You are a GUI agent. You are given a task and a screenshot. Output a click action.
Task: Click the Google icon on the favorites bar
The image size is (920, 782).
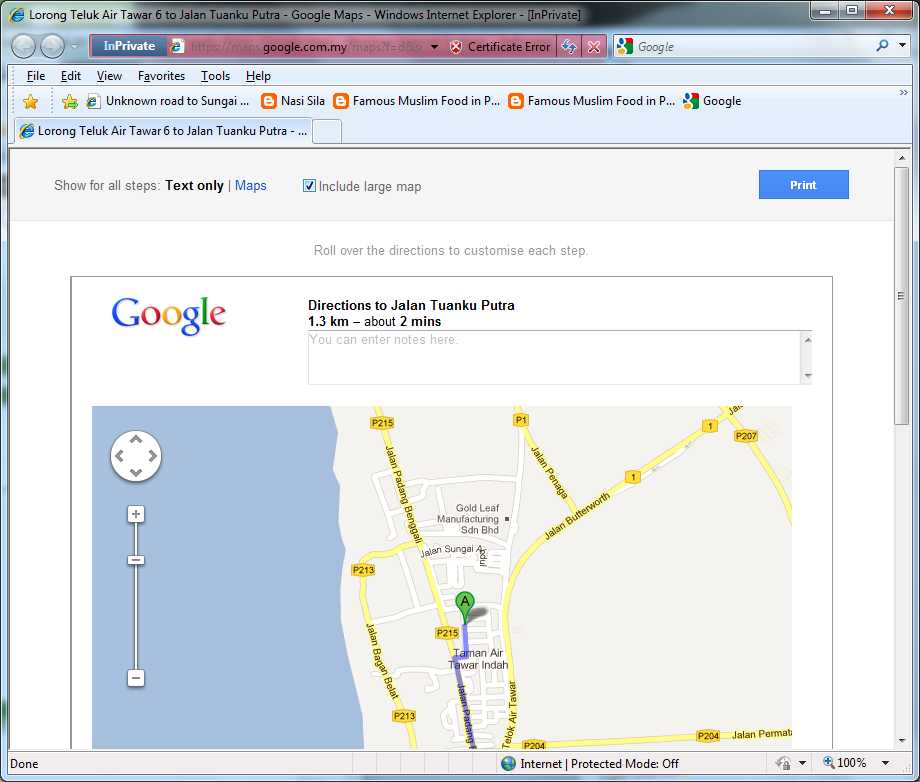690,100
